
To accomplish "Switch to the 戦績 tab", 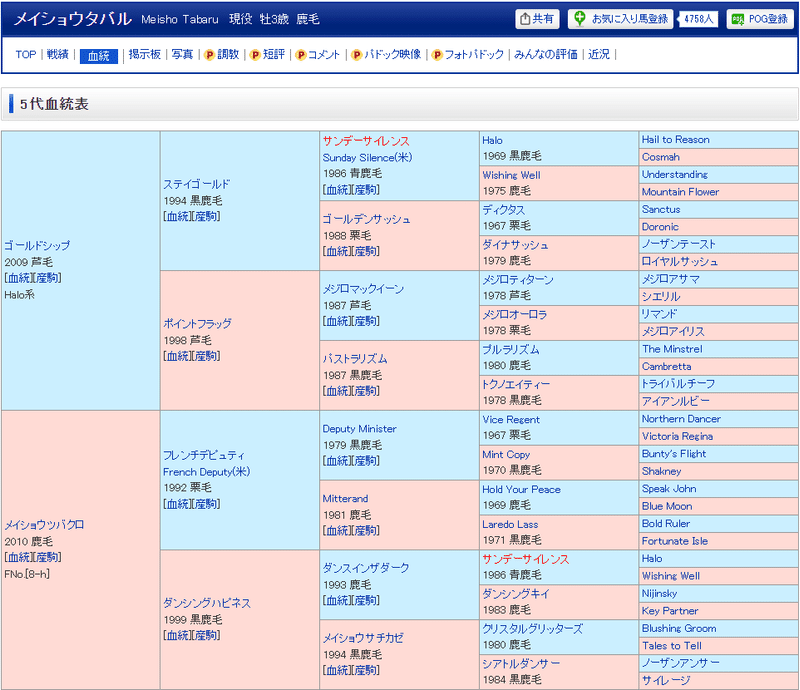I will pyautogui.click(x=58, y=54).
